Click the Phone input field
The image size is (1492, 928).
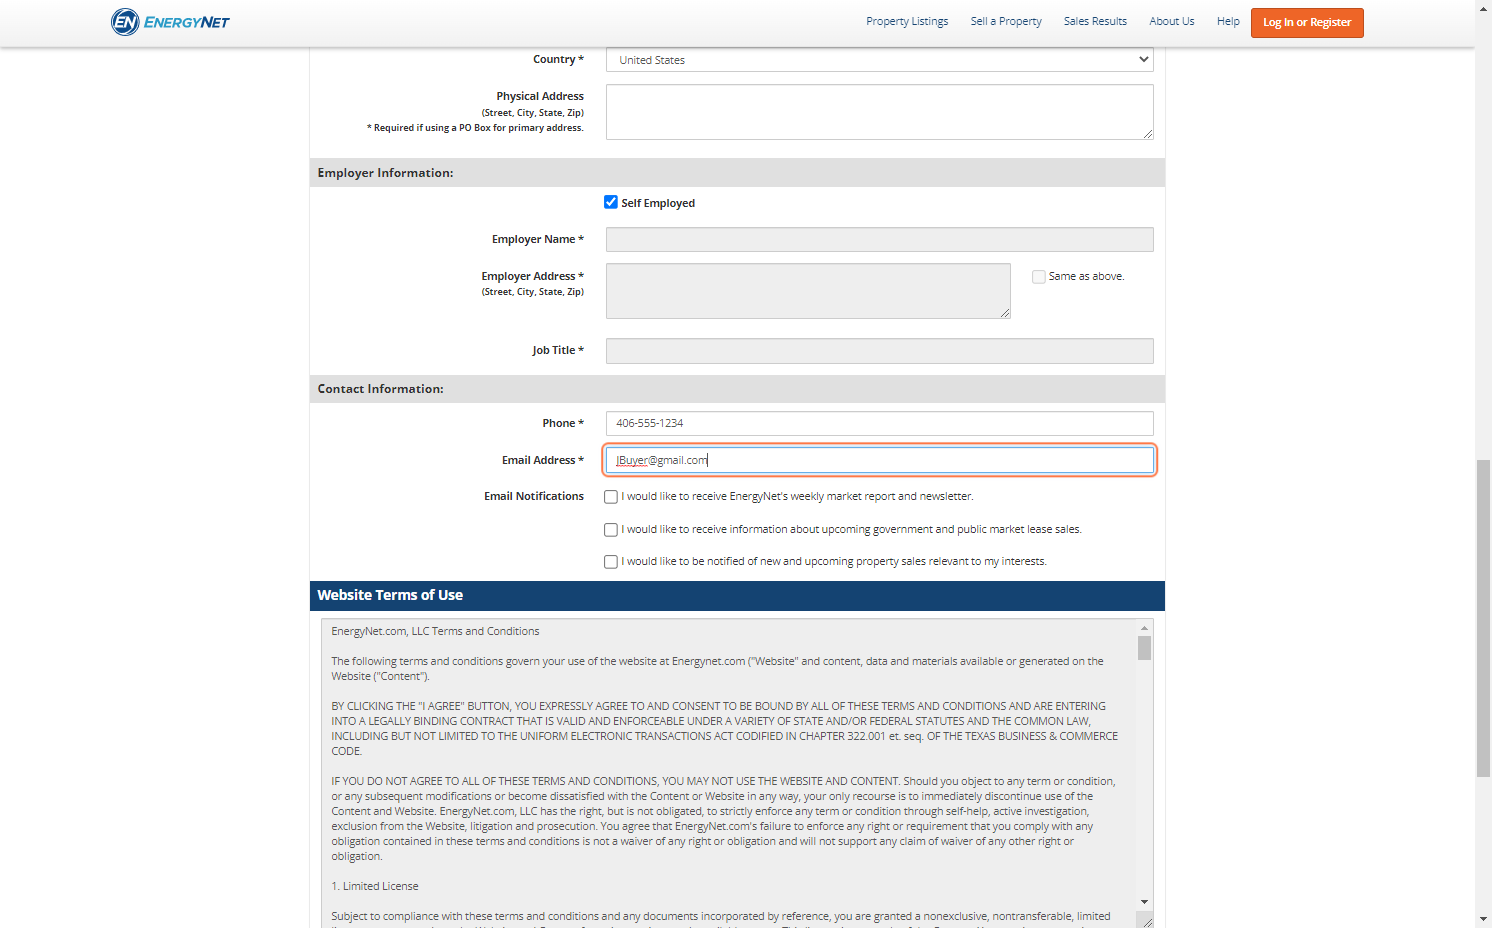[x=879, y=423]
